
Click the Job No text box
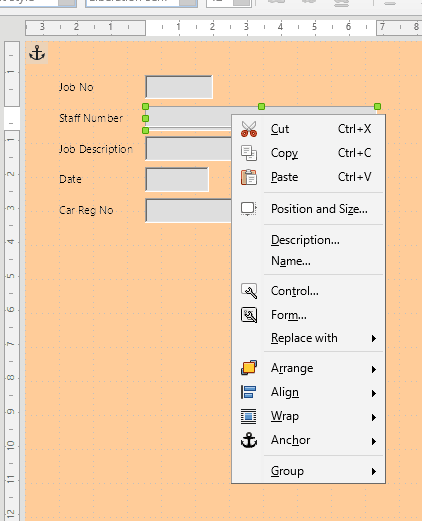click(x=179, y=87)
